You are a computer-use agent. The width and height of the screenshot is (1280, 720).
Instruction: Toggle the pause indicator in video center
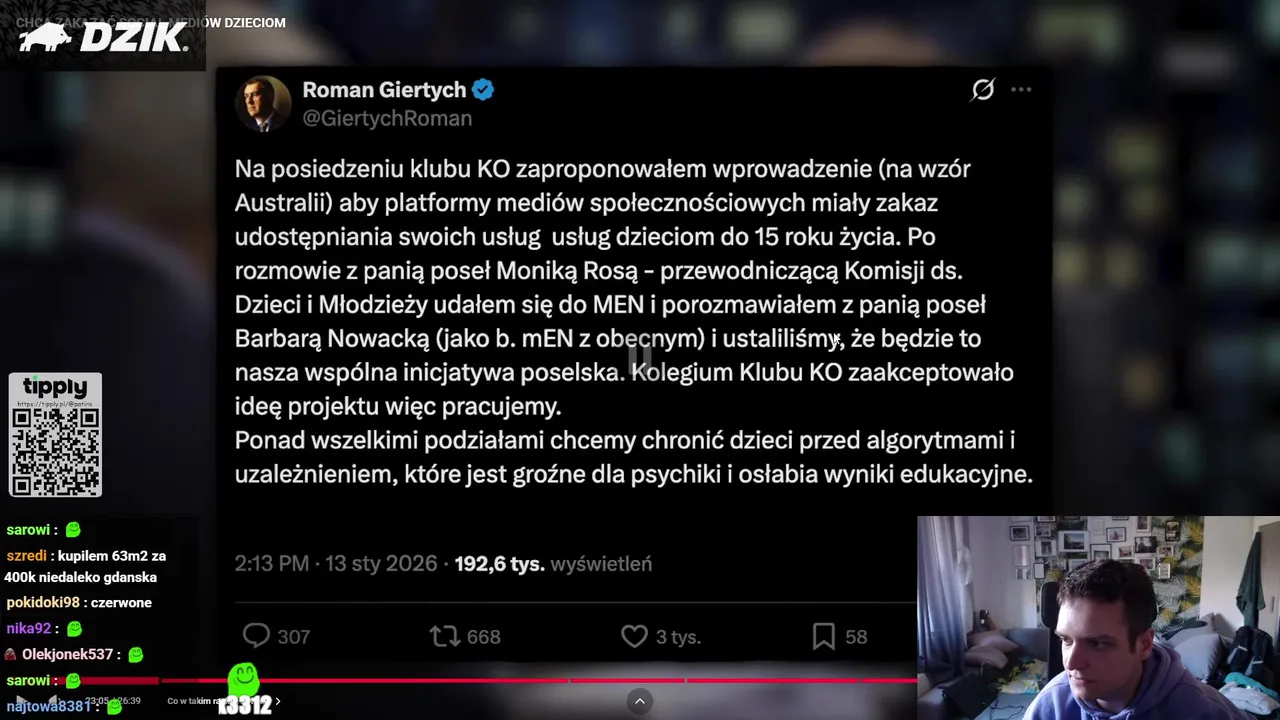640,355
